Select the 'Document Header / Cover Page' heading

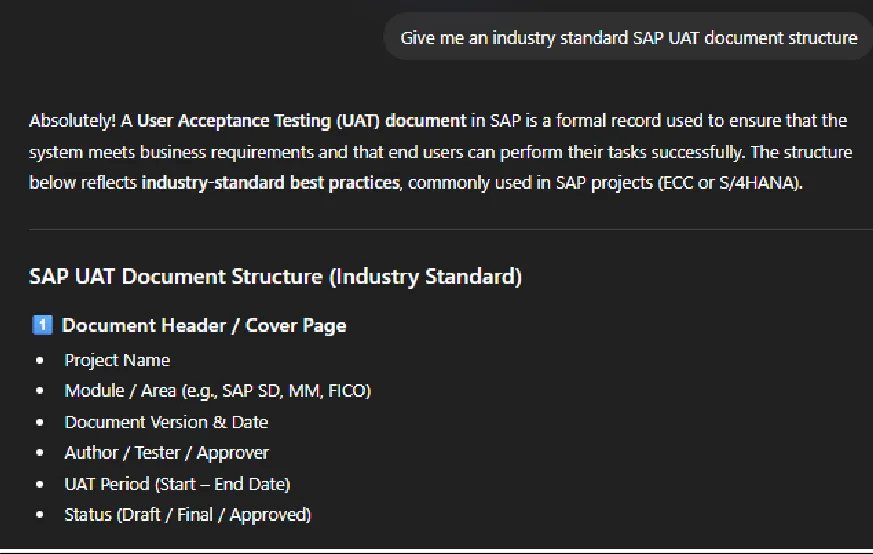point(204,325)
